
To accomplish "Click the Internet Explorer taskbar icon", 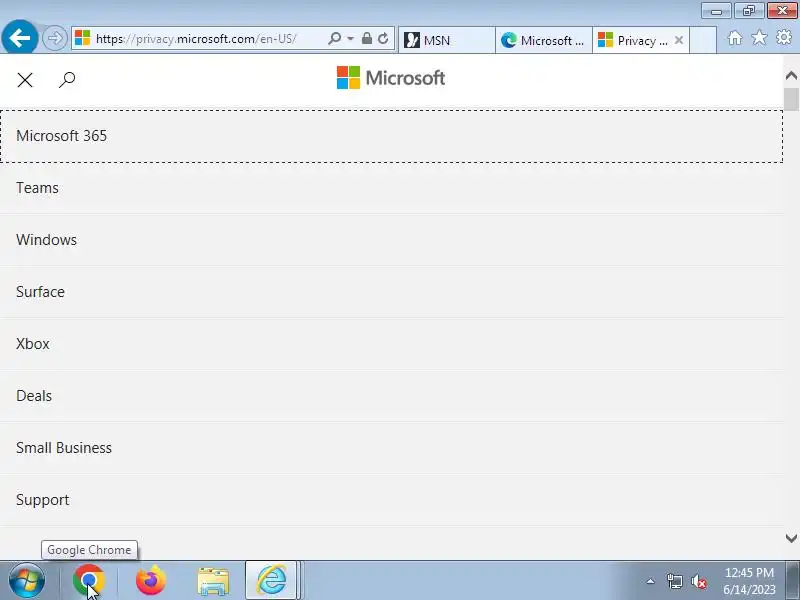I will pyautogui.click(x=271, y=581).
